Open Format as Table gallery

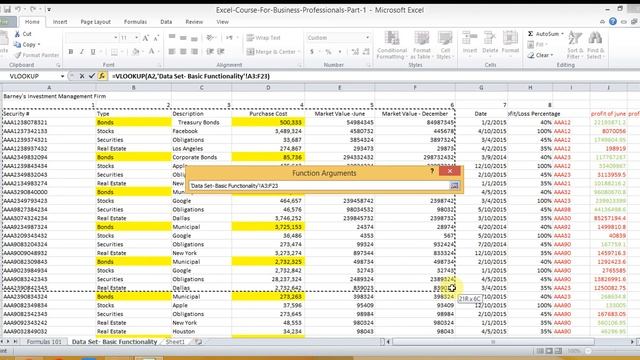pyautogui.click(x=422, y=45)
